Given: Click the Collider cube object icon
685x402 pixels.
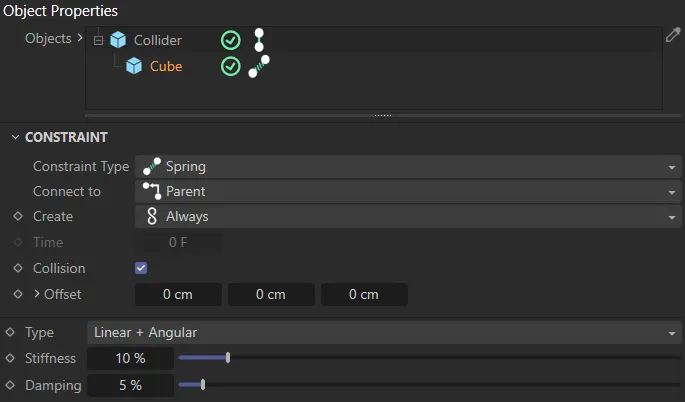Looking at the screenshot, I should (118, 40).
